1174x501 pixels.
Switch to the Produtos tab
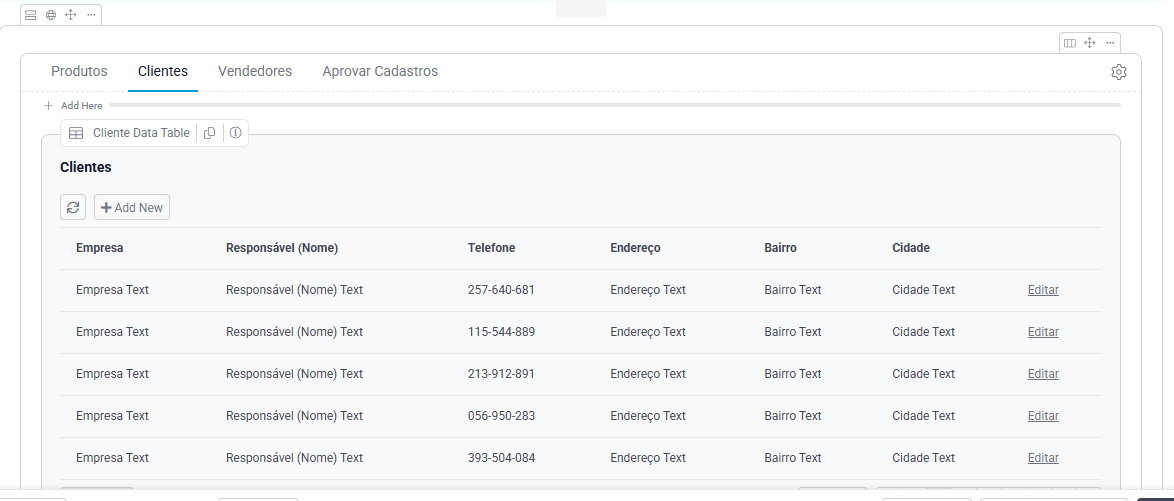pyautogui.click(x=79, y=72)
